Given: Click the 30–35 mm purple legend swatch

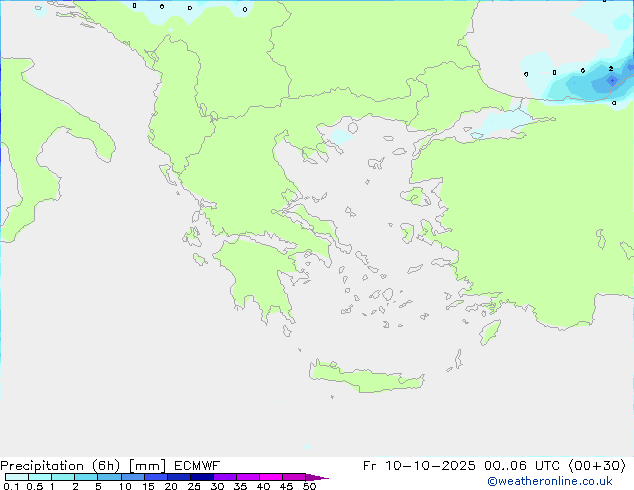Looking at the screenshot, I should (x=225, y=477).
